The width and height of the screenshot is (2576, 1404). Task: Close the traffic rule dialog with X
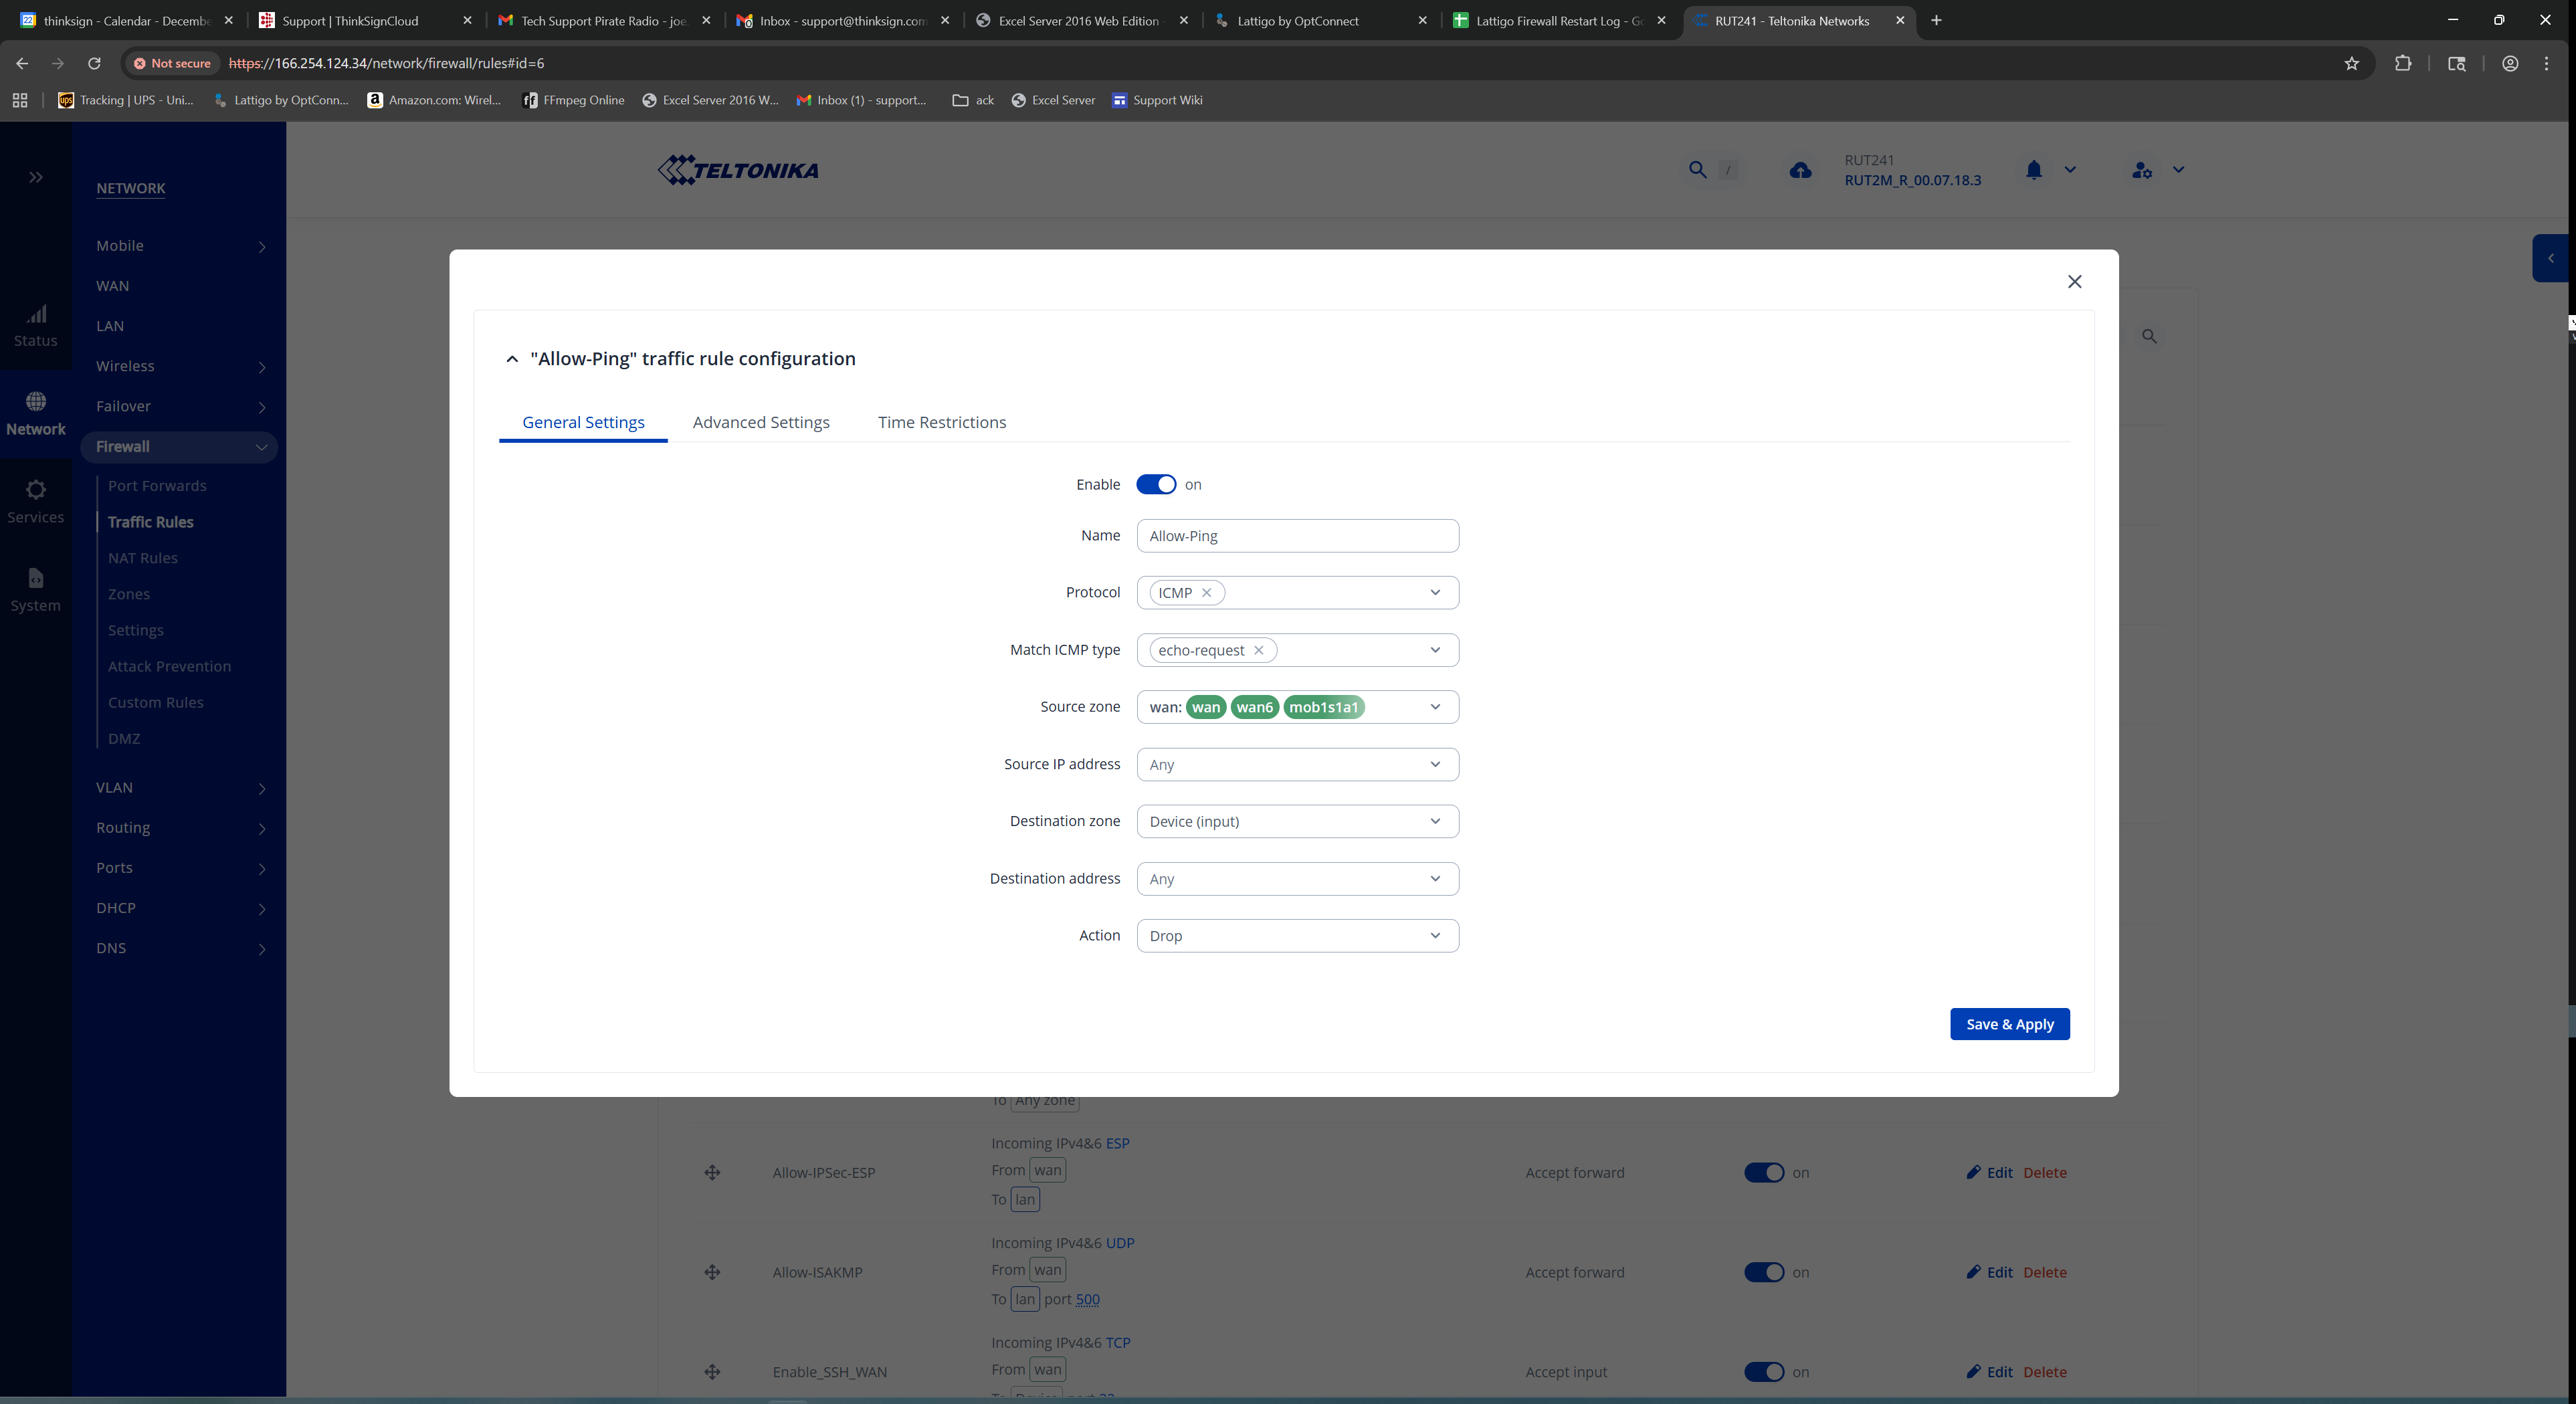click(x=2074, y=281)
